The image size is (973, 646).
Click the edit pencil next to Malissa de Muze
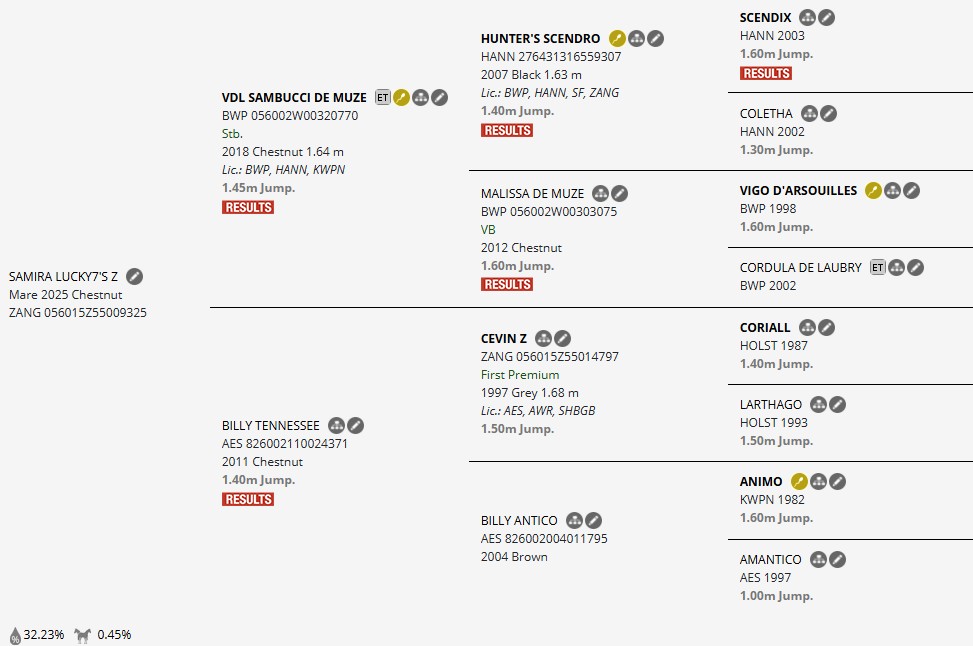[620, 194]
